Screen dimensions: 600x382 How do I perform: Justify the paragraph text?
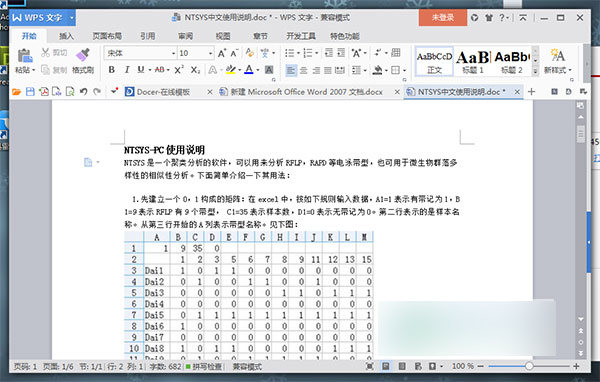click(x=328, y=70)
